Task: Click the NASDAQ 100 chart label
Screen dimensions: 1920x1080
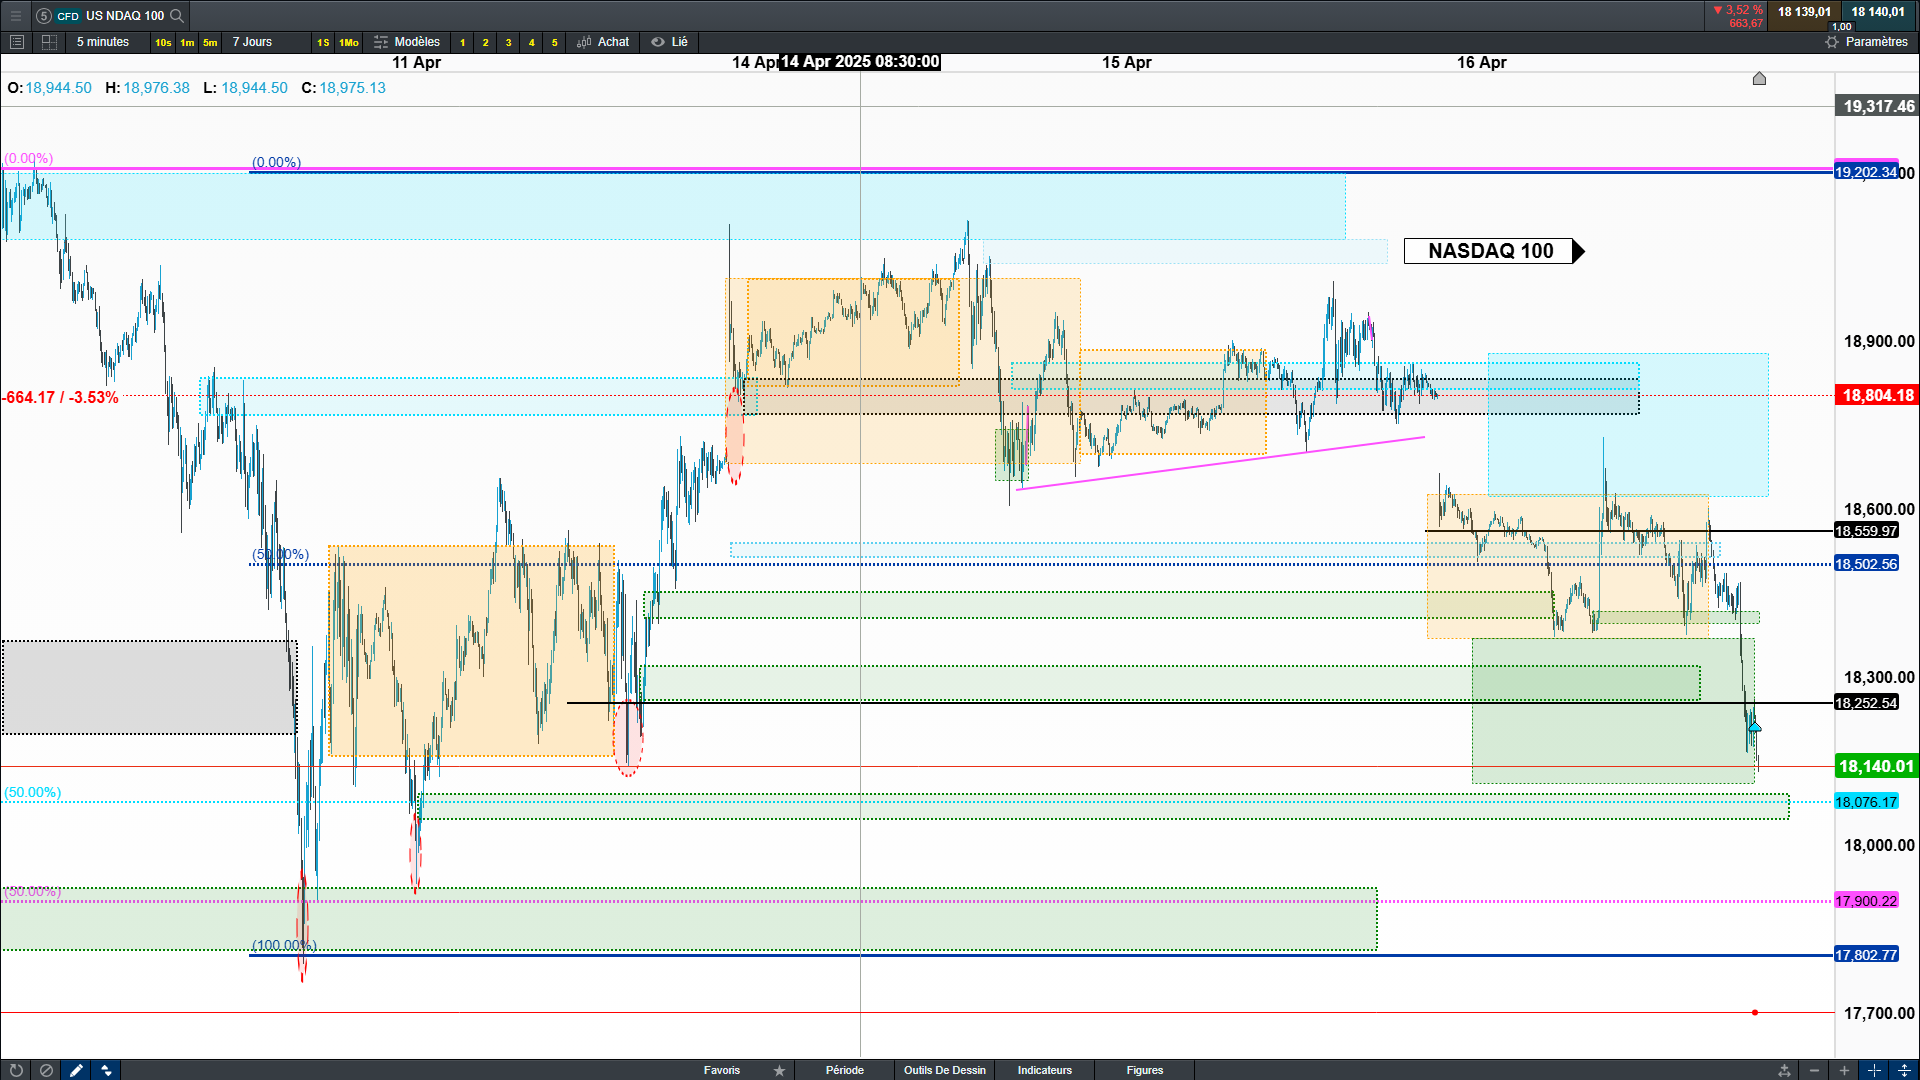Action: pyautogui.click(x=1490, y=251)
